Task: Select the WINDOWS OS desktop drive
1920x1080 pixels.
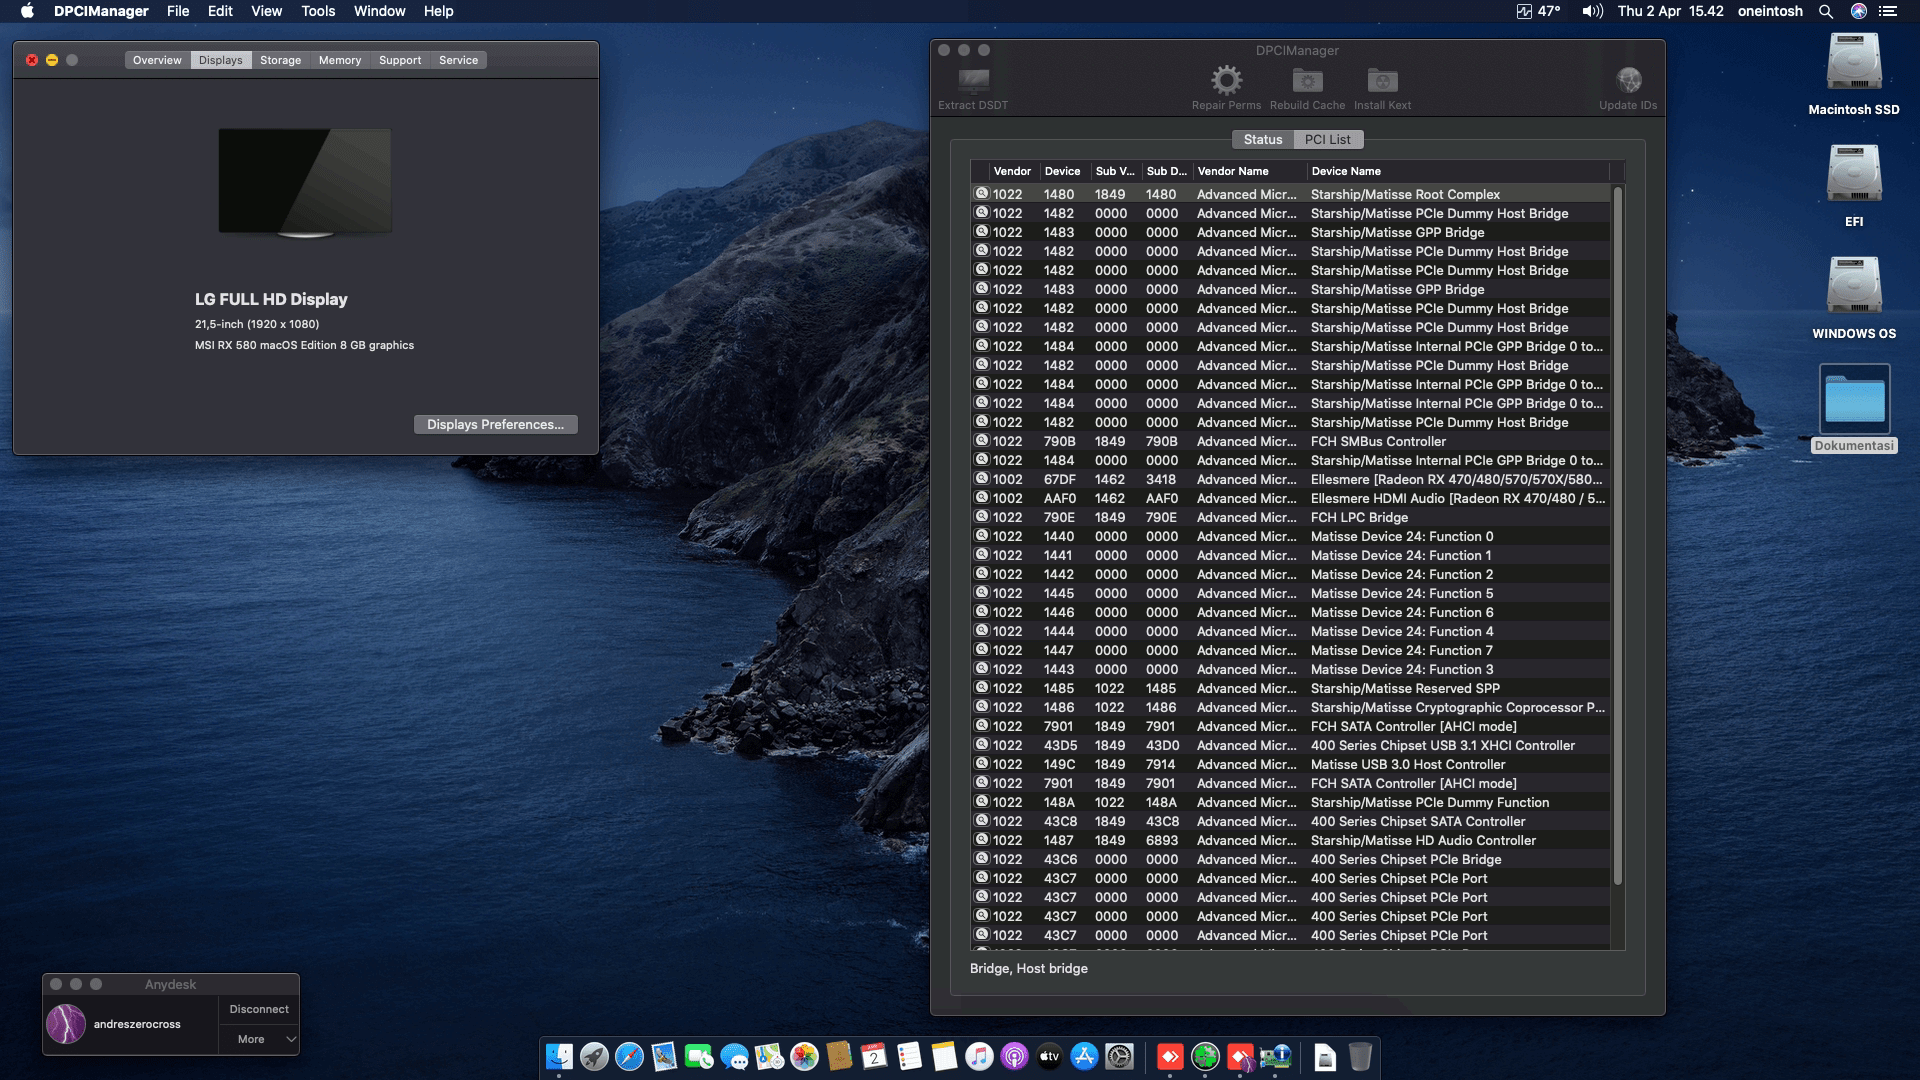Action: point(1854,298)
